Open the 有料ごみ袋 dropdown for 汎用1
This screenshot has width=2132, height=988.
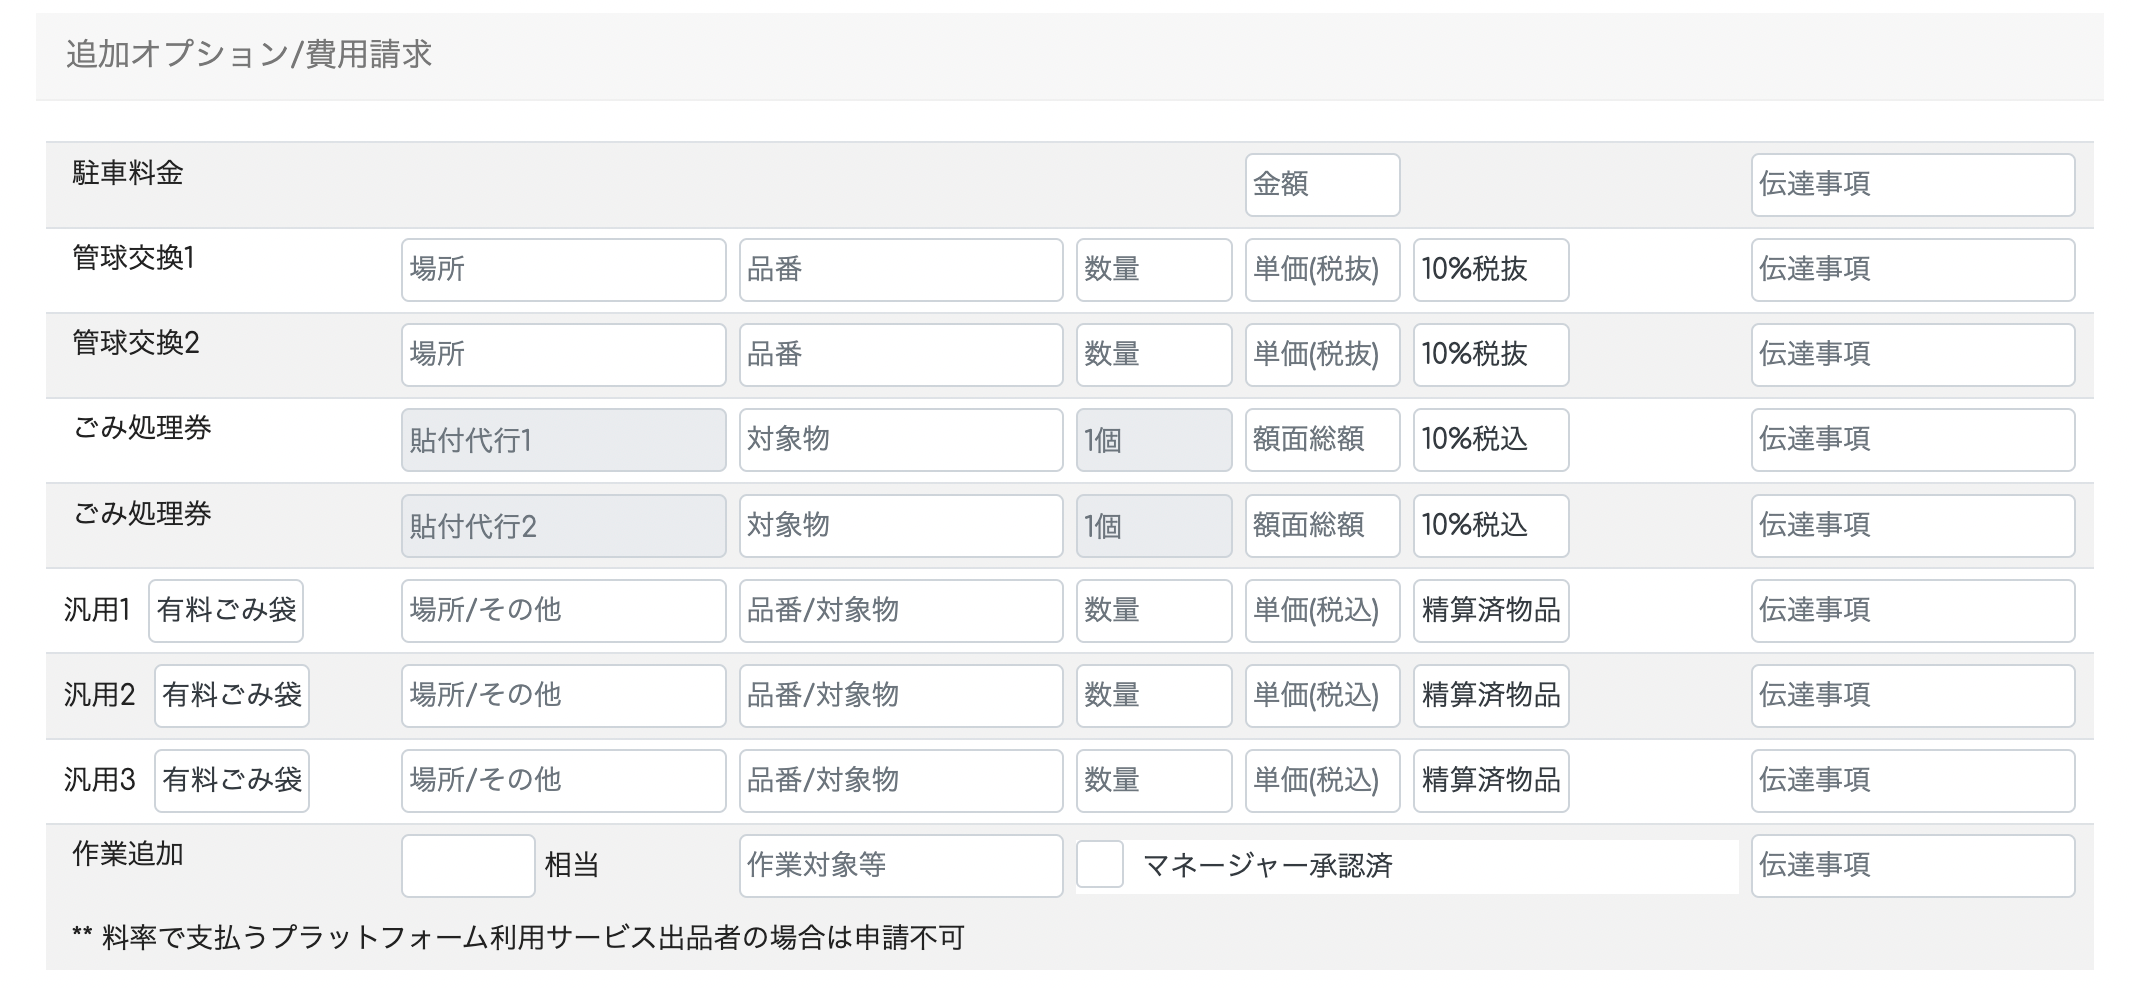coord(226,610)
